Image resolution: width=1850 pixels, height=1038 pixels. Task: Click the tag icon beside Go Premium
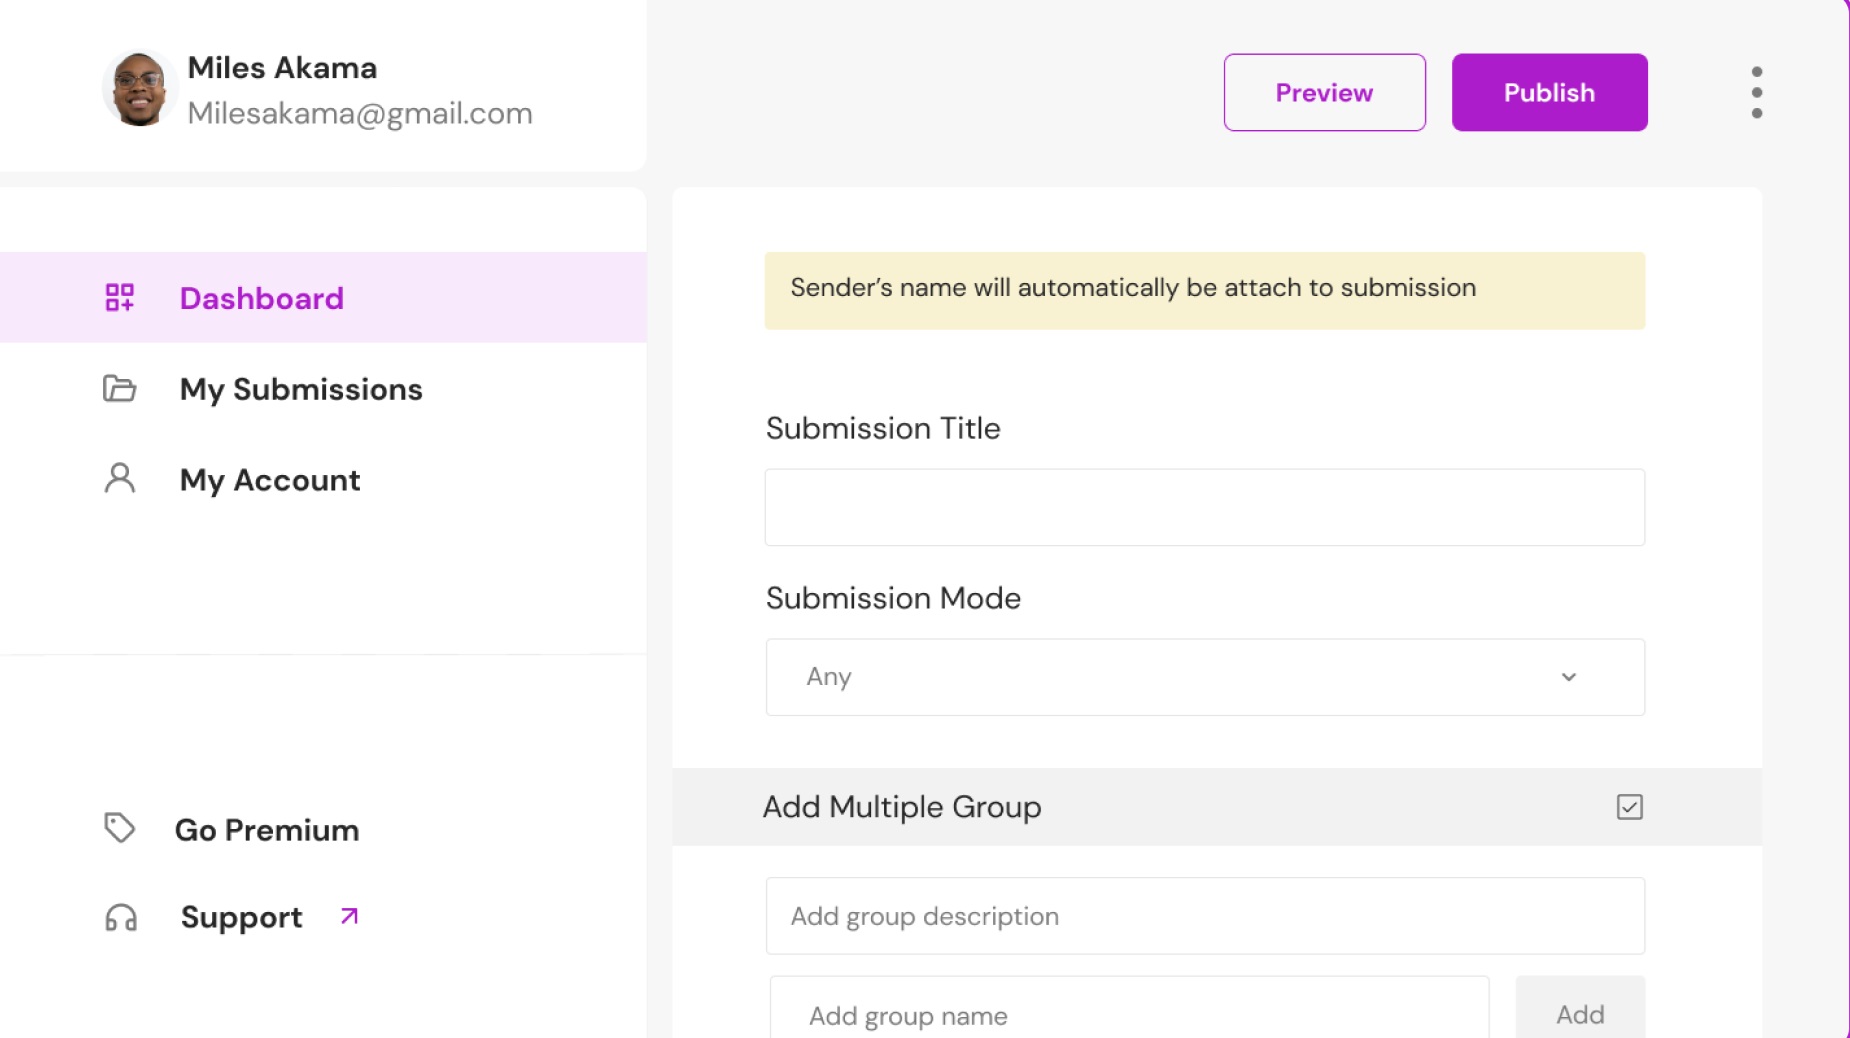pyautogui.click(x=119, y=829)
